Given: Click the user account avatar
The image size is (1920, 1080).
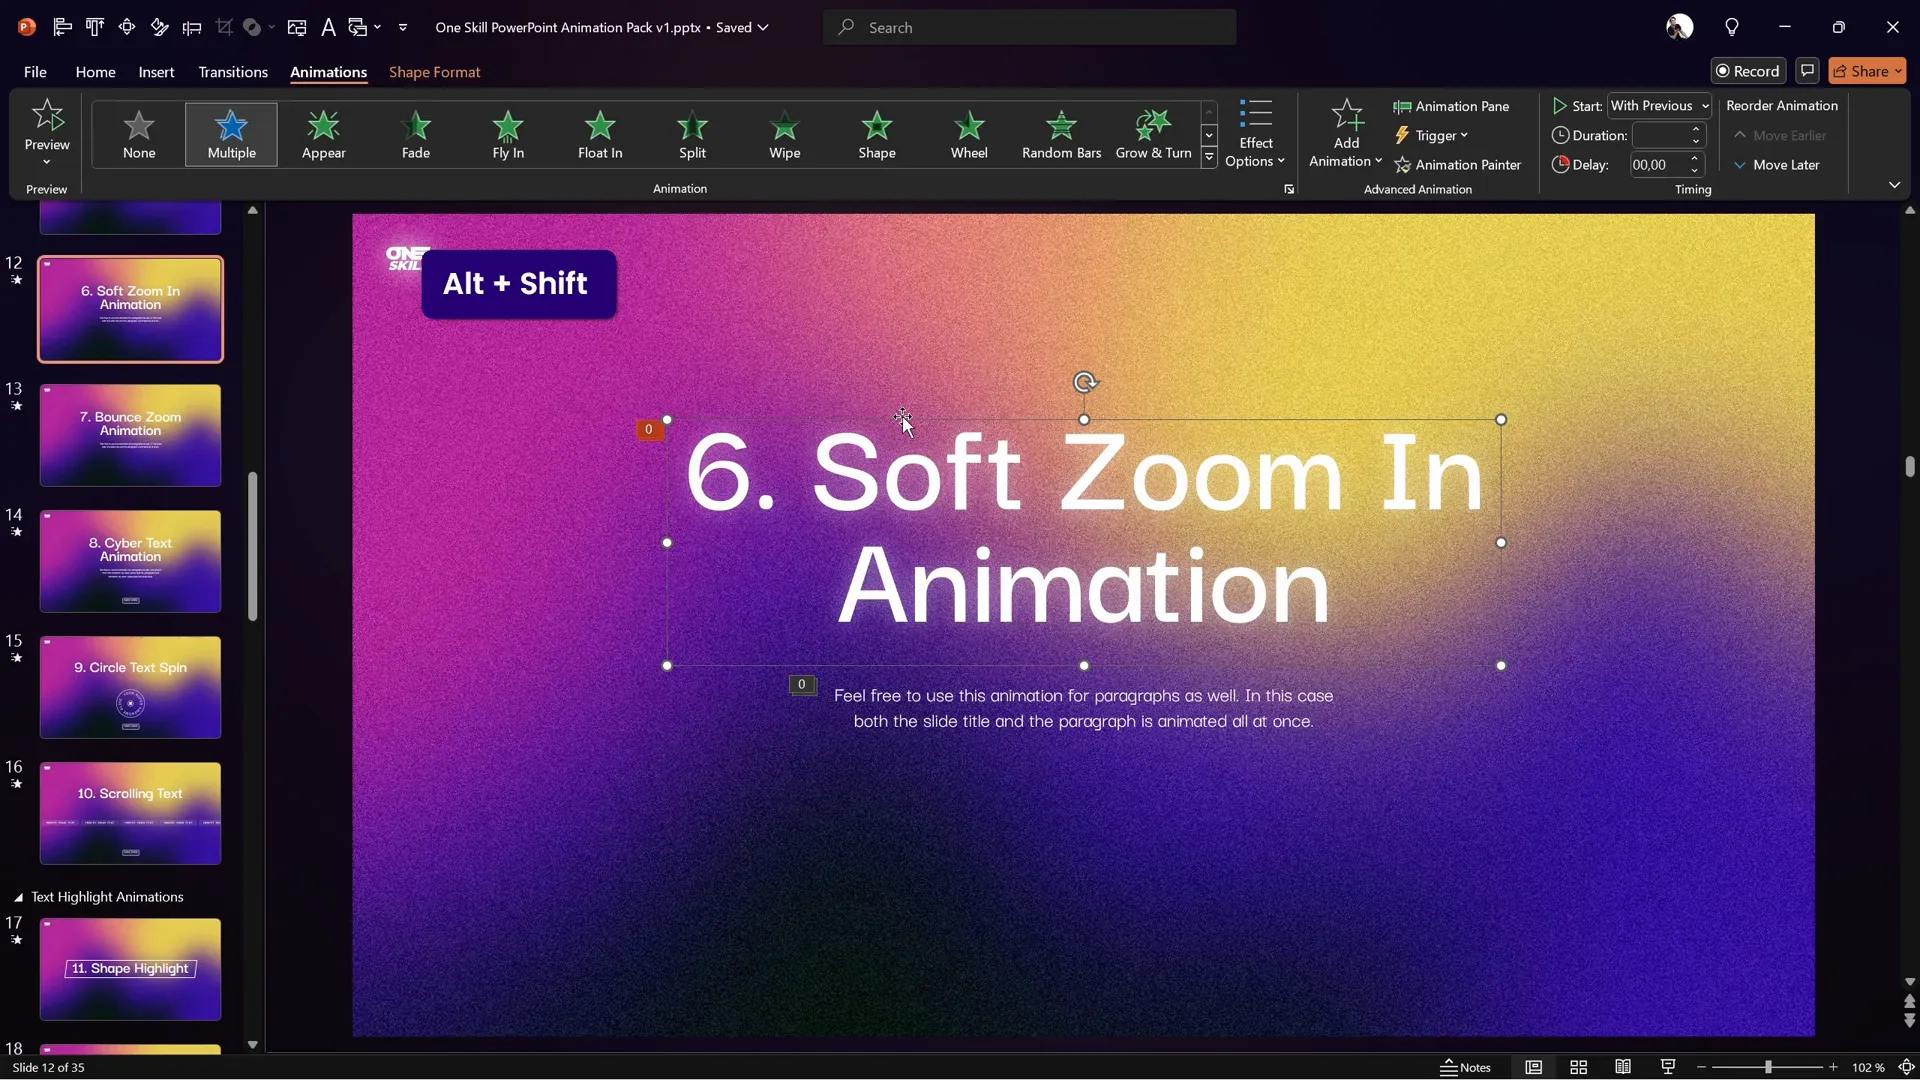Looking at the screenshot, I should click(1680, 27).
